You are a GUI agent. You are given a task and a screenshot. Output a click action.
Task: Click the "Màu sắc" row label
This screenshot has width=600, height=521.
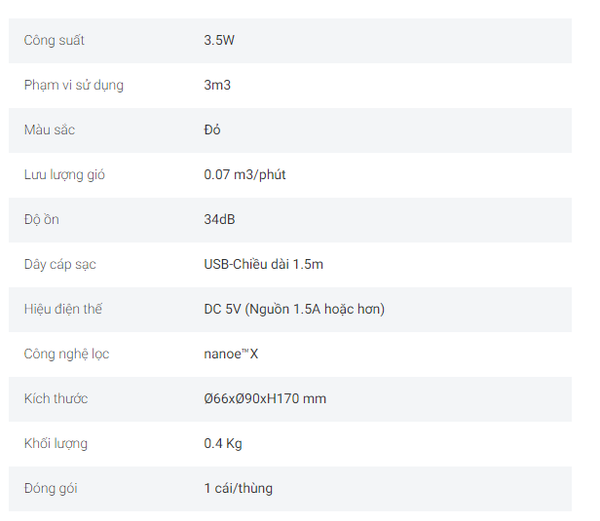(50, 130)
